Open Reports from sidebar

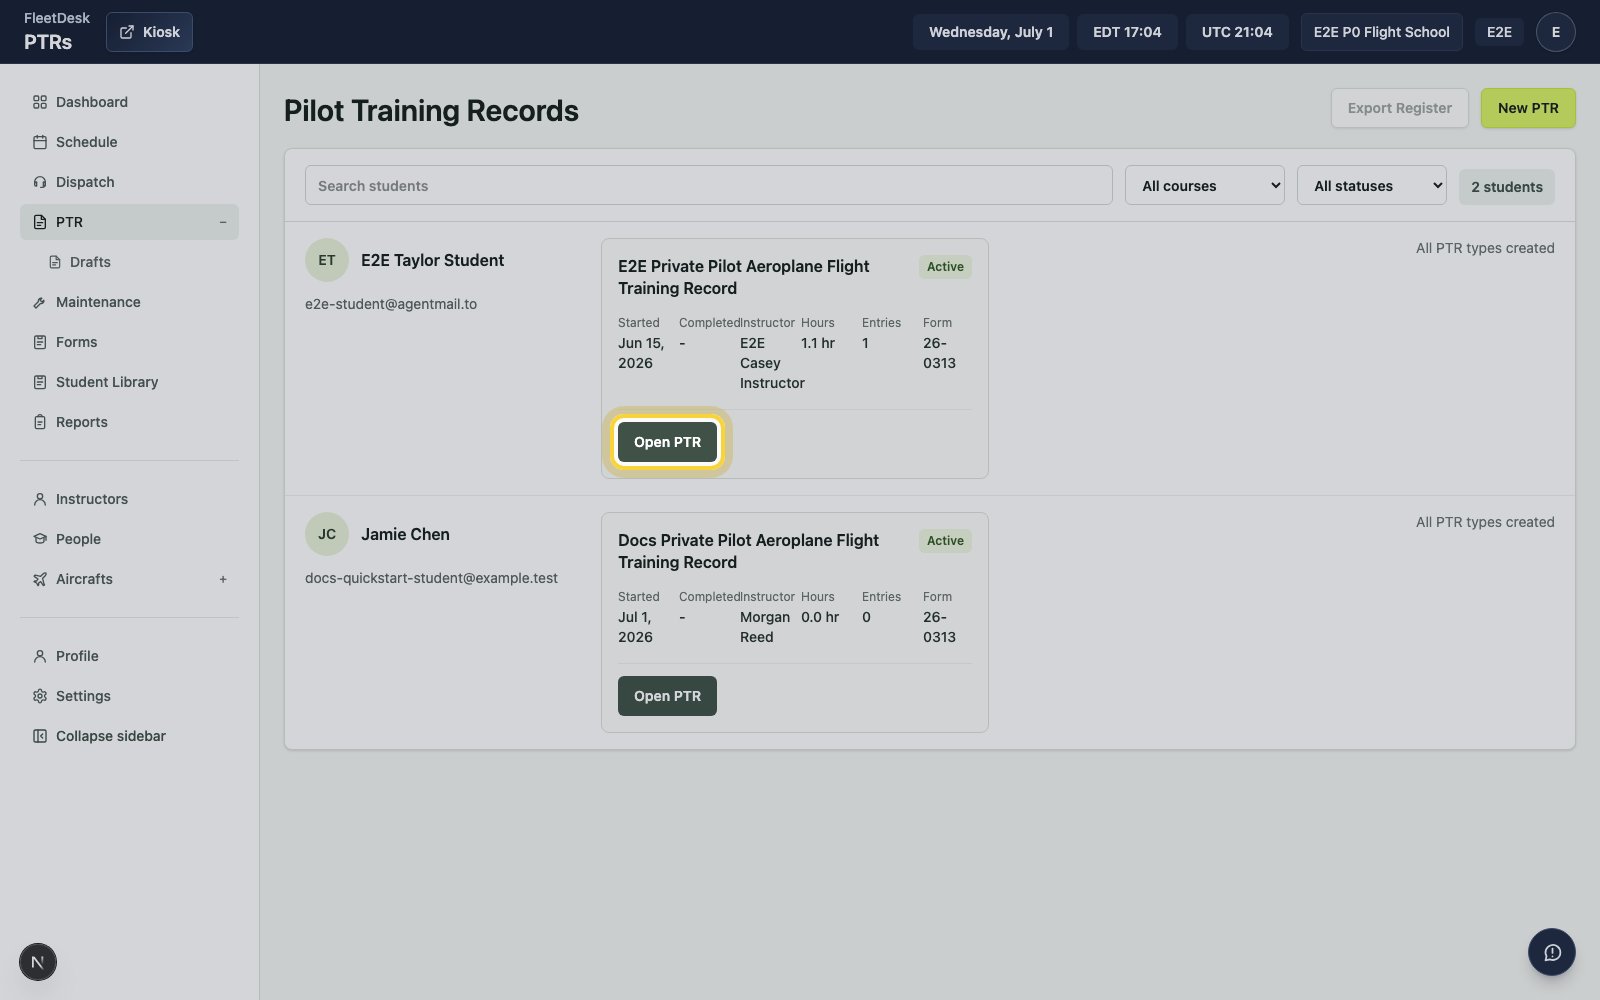(x=129, y=422)
